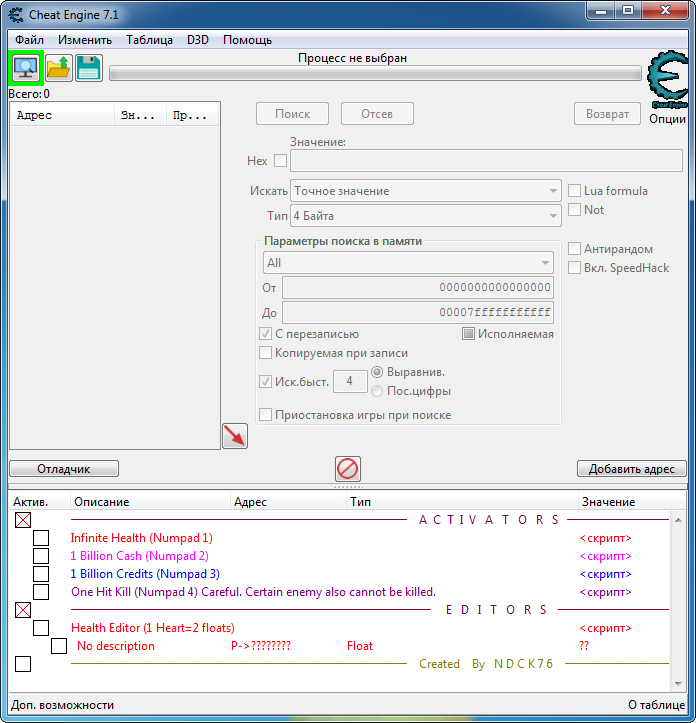Click the Значение value input field
This screenshot has height=723, width=696.
(486, 160)
